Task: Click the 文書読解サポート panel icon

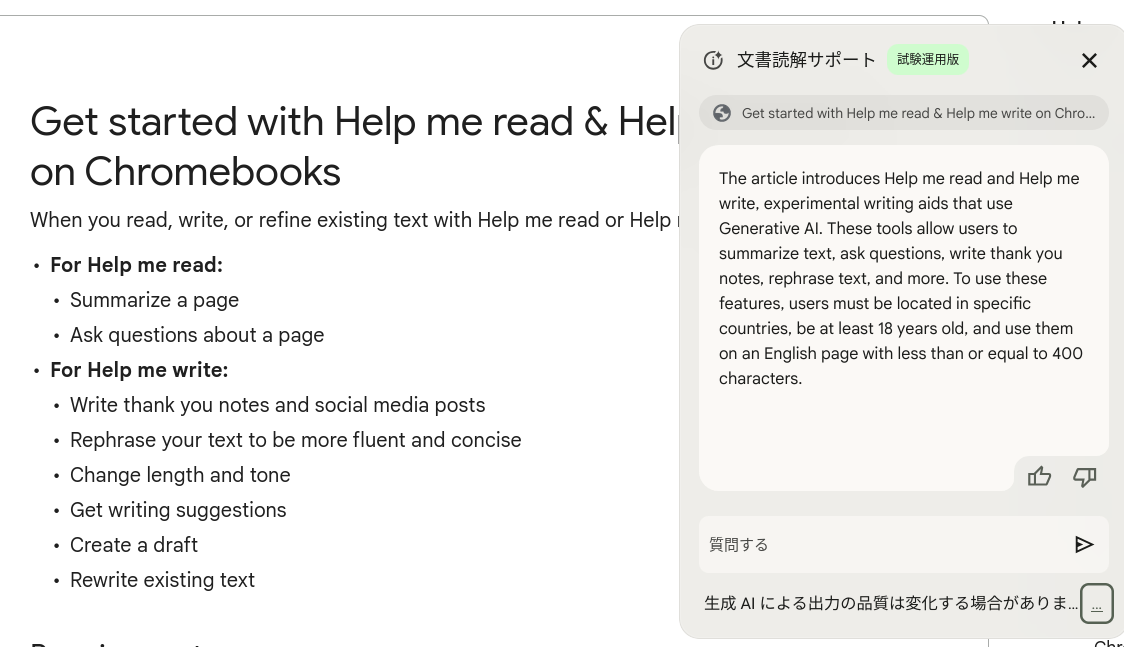Action: pyautogui.click(x=713, y=60)
